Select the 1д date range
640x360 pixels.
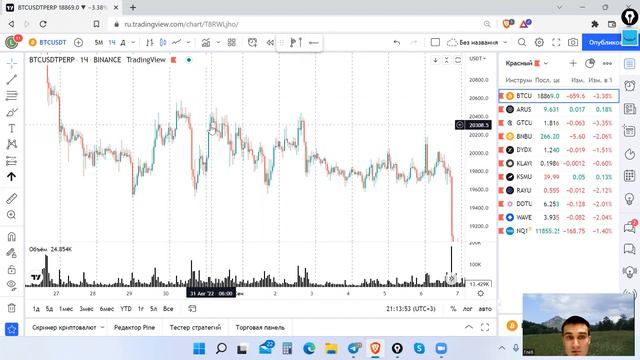[x=36, y=309]
